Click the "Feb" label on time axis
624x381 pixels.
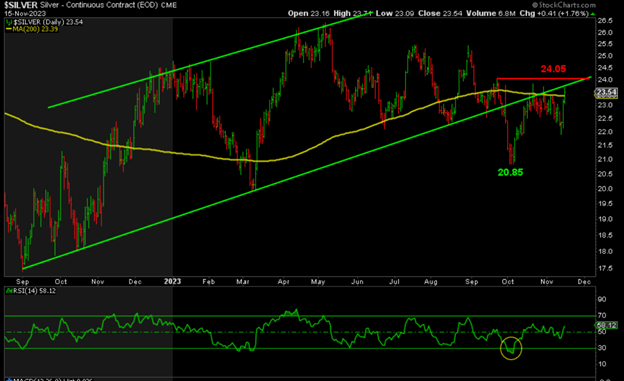click(x=209, y=282)
